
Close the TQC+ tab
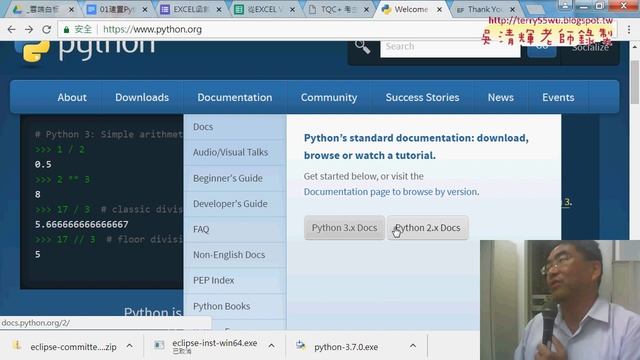pyautogui.click(x=366, y=9)
